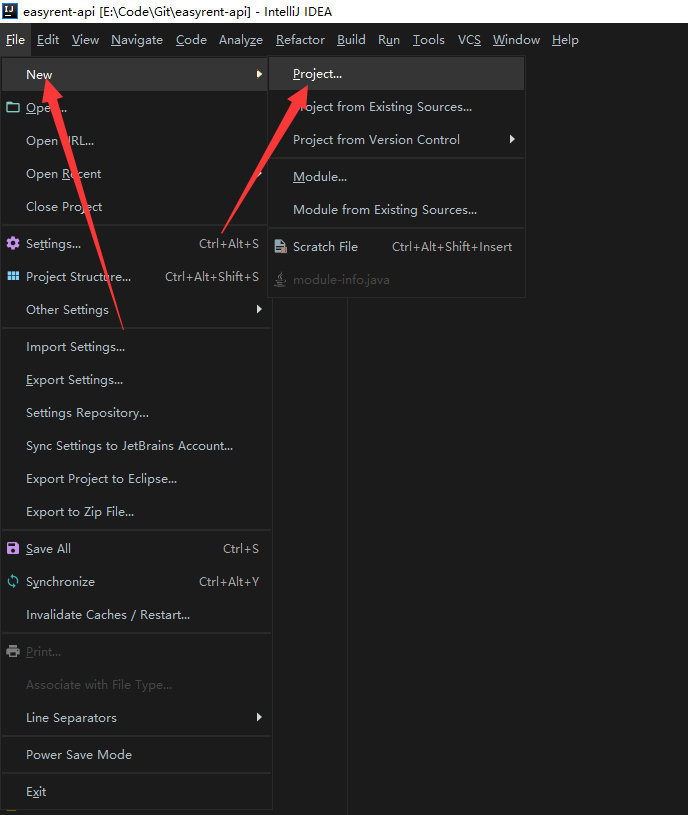Select Open Recent menu entry

(x=135, y=174)
